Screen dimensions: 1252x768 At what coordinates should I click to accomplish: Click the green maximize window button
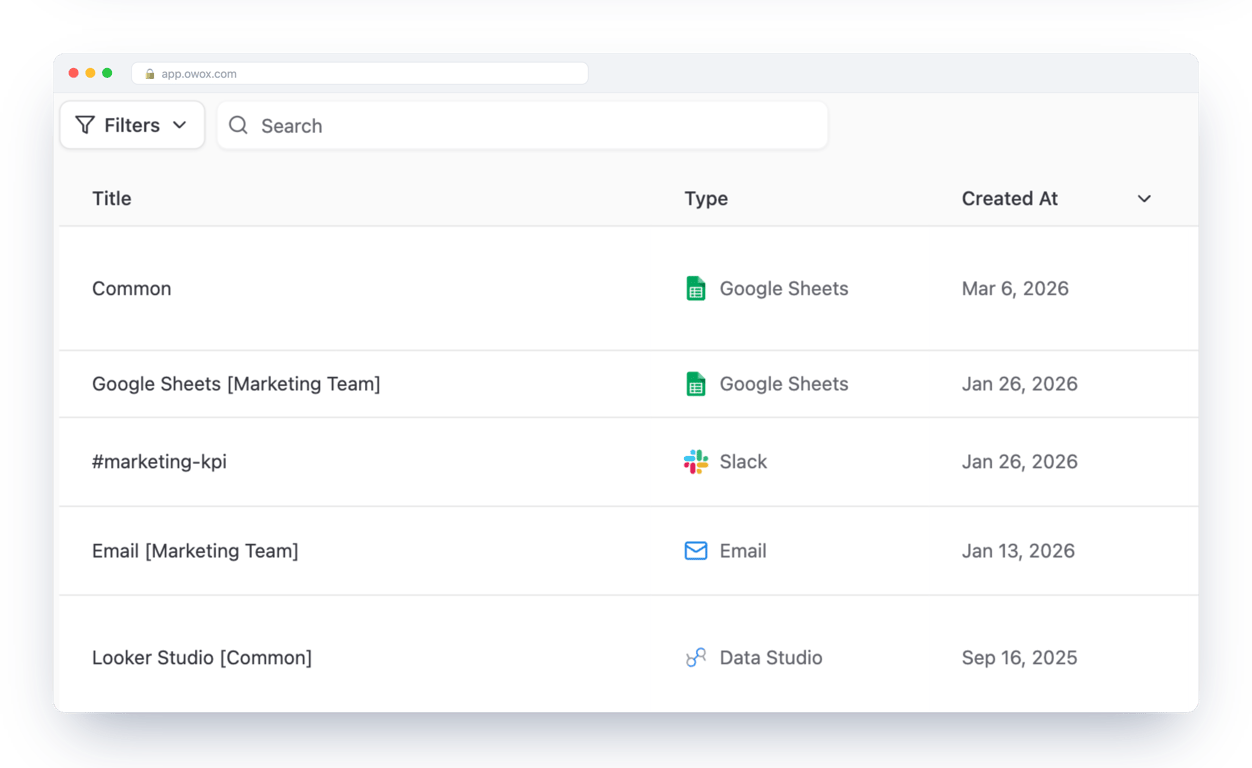(107, 73)
